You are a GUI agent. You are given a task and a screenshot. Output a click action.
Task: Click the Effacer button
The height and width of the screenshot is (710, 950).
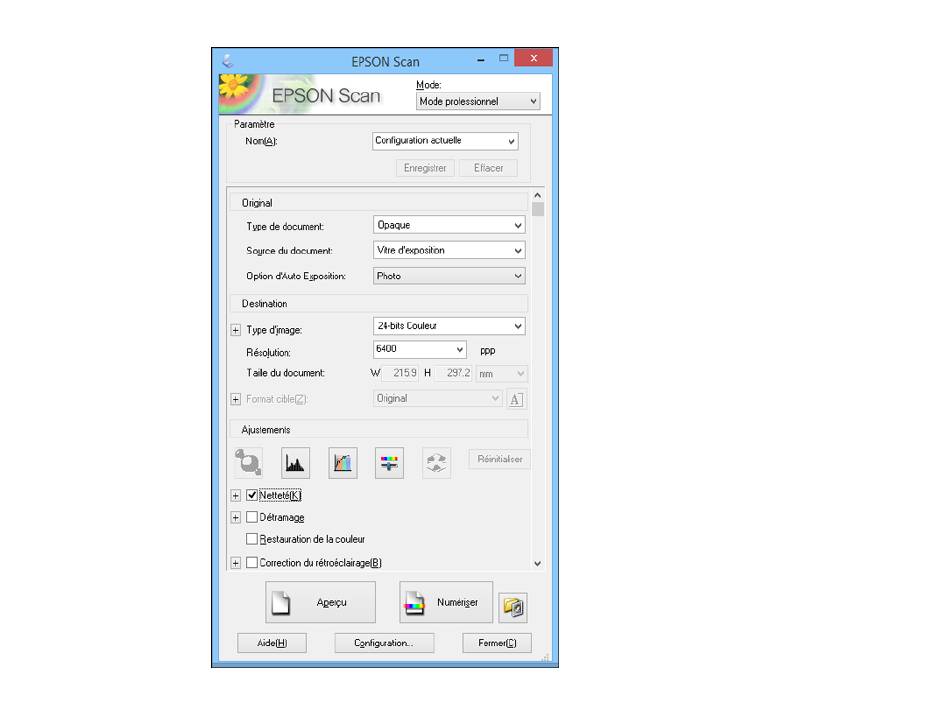coord(488,168)
